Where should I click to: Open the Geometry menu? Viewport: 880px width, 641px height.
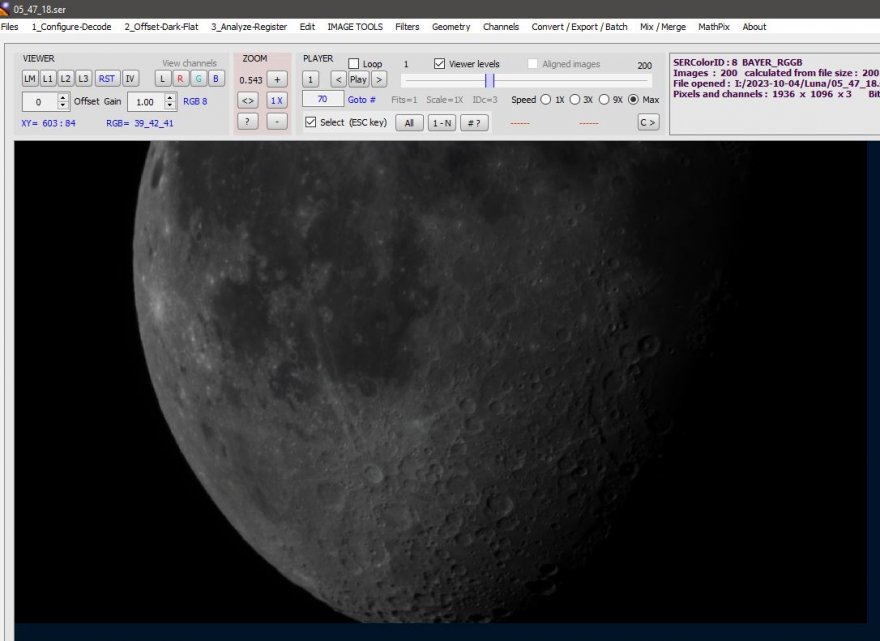(451, 26)
